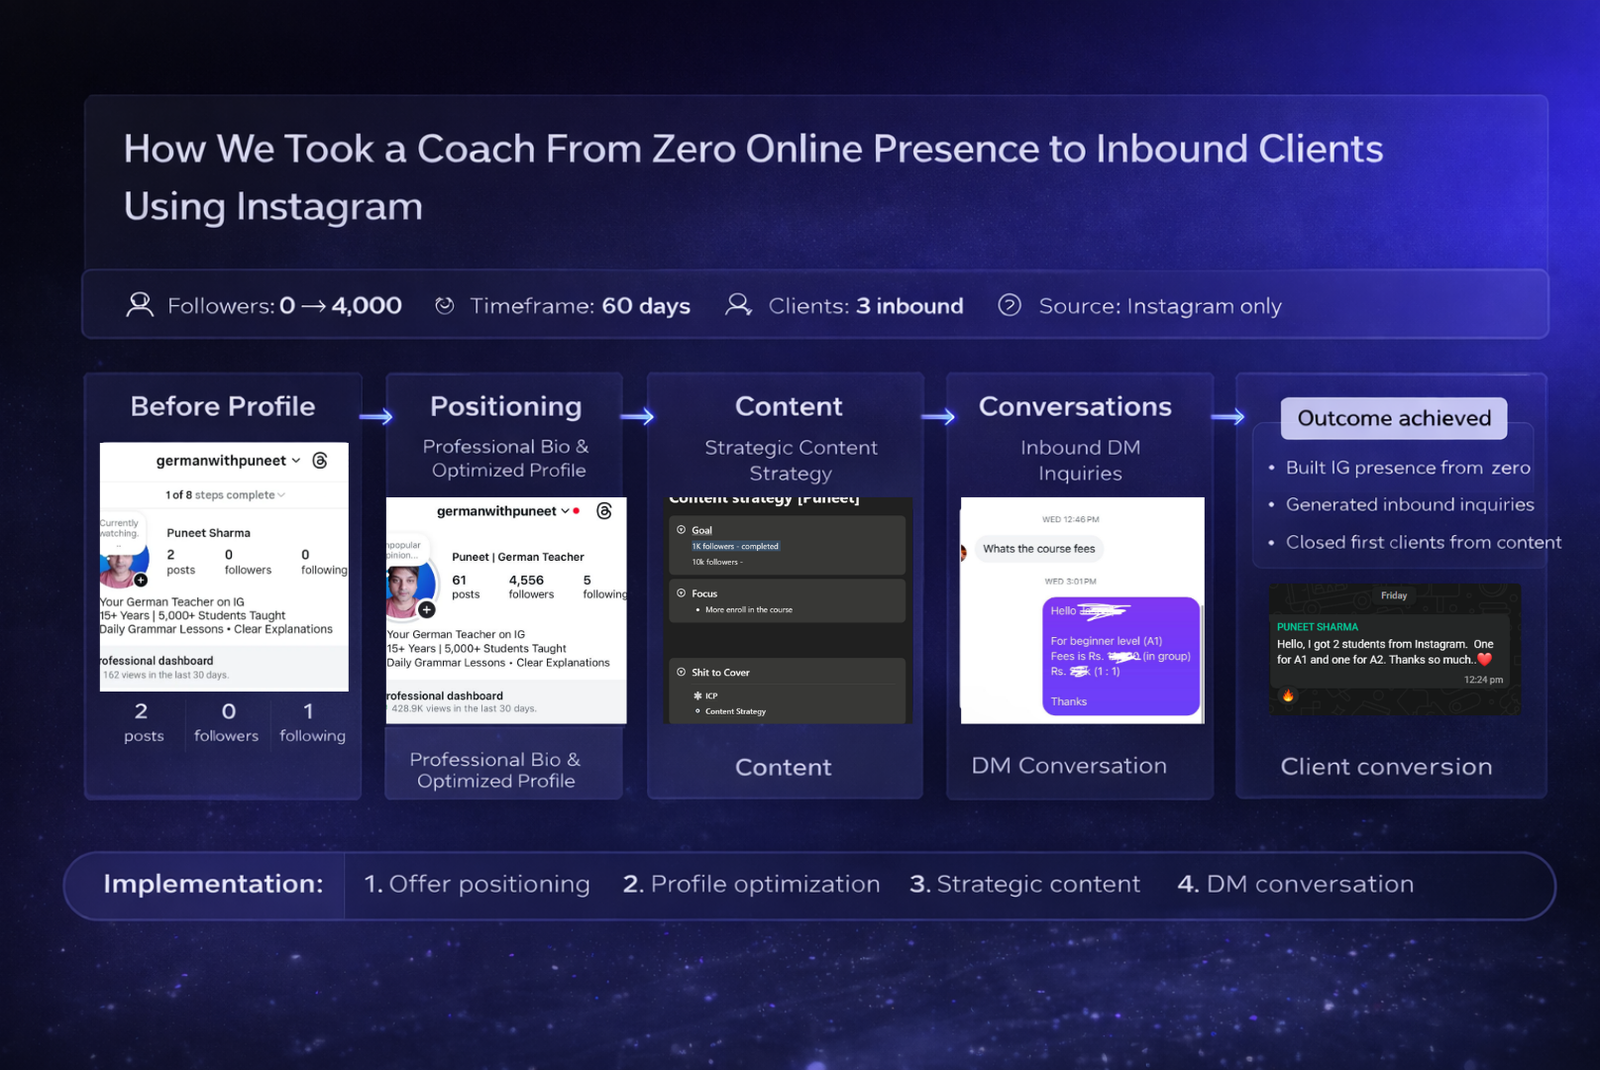
Task: Click arrow between Before Profile and Positioning
Action: click(x=376, y=417)
